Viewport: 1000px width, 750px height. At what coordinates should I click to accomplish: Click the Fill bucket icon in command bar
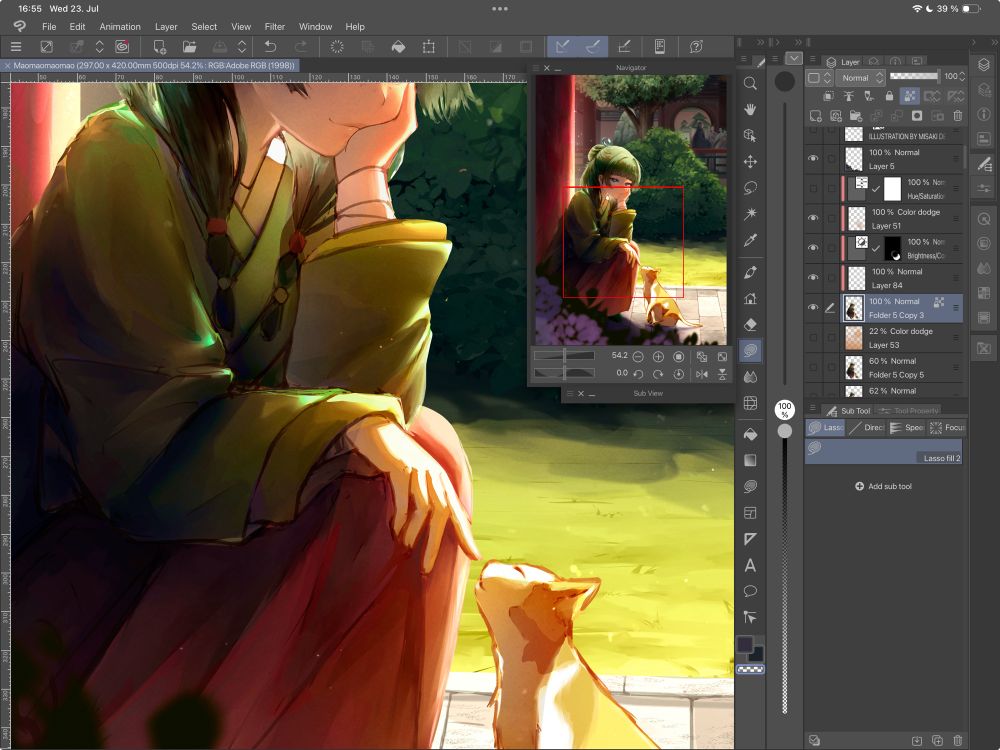398,47
